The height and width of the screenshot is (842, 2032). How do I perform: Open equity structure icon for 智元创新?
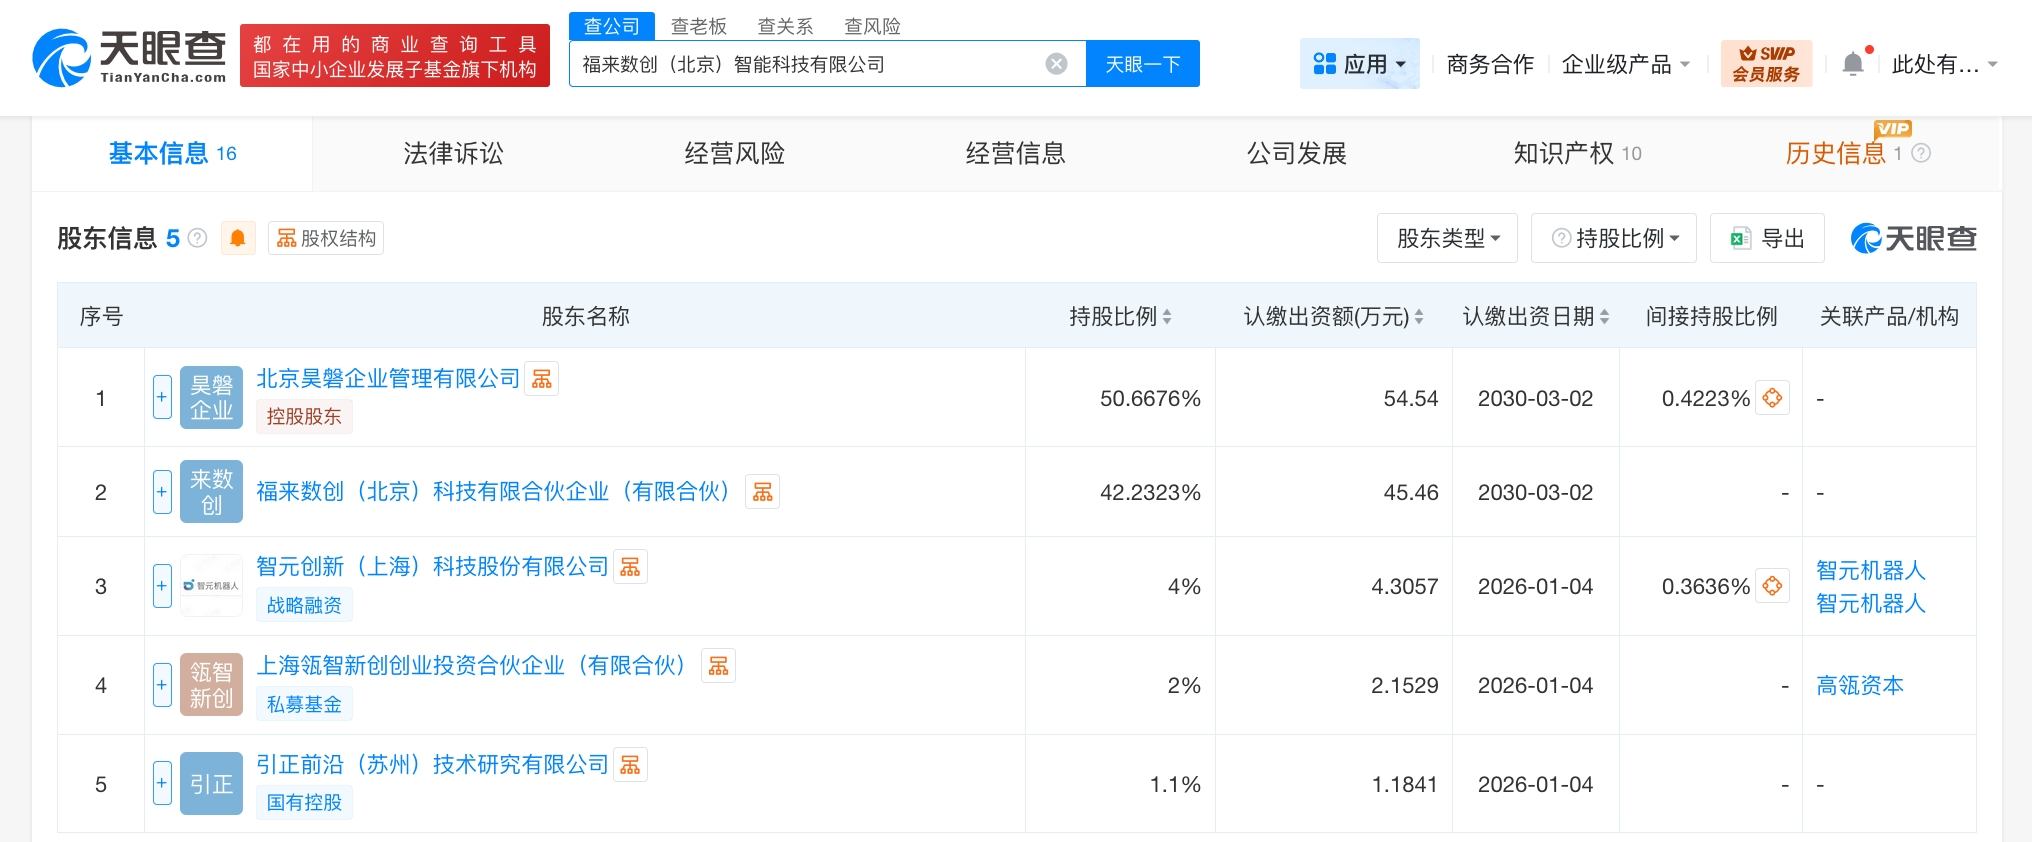(630, 567)
